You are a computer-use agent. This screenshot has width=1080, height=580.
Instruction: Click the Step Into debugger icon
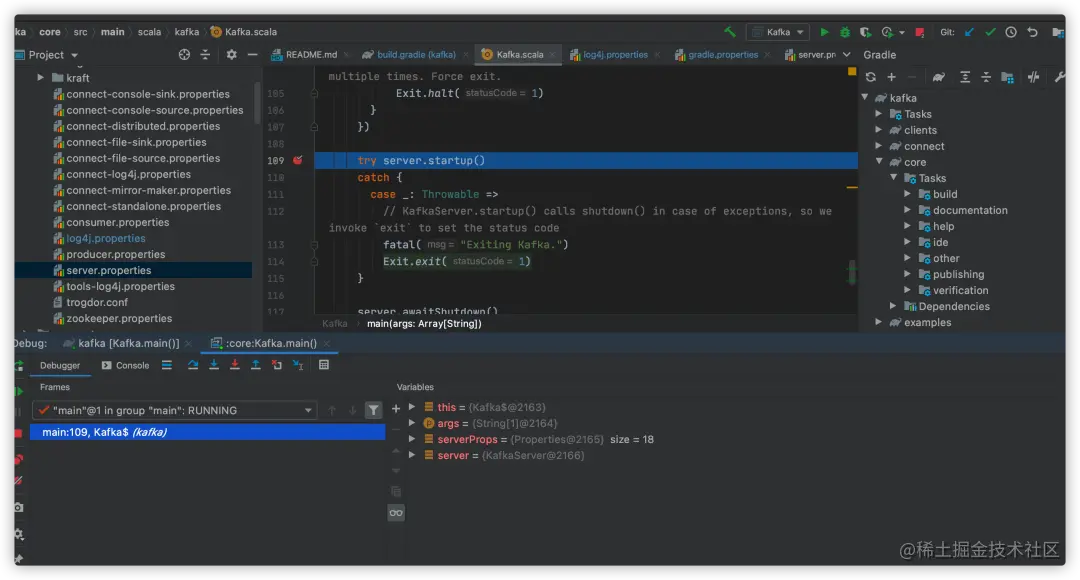coord(214,365)
